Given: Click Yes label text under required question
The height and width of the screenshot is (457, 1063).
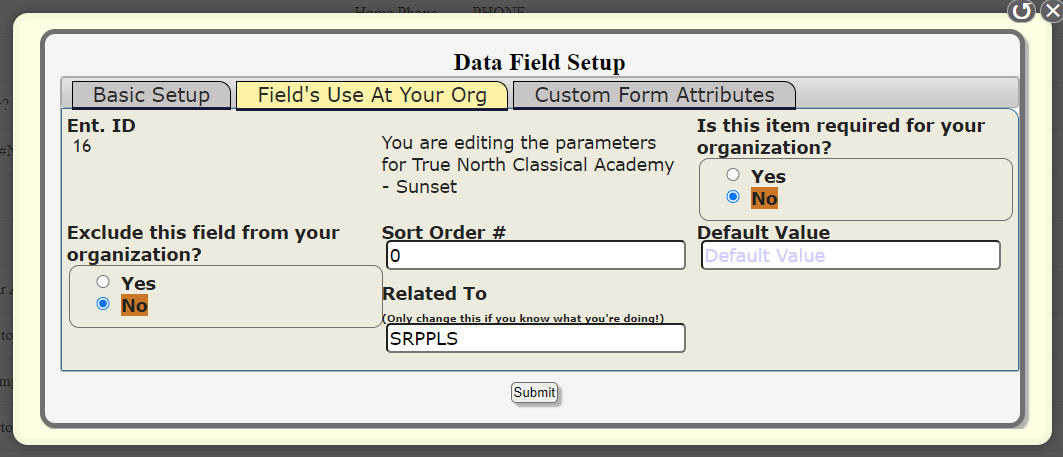Looking at the screenshot, I should click(x=768, y=176).
